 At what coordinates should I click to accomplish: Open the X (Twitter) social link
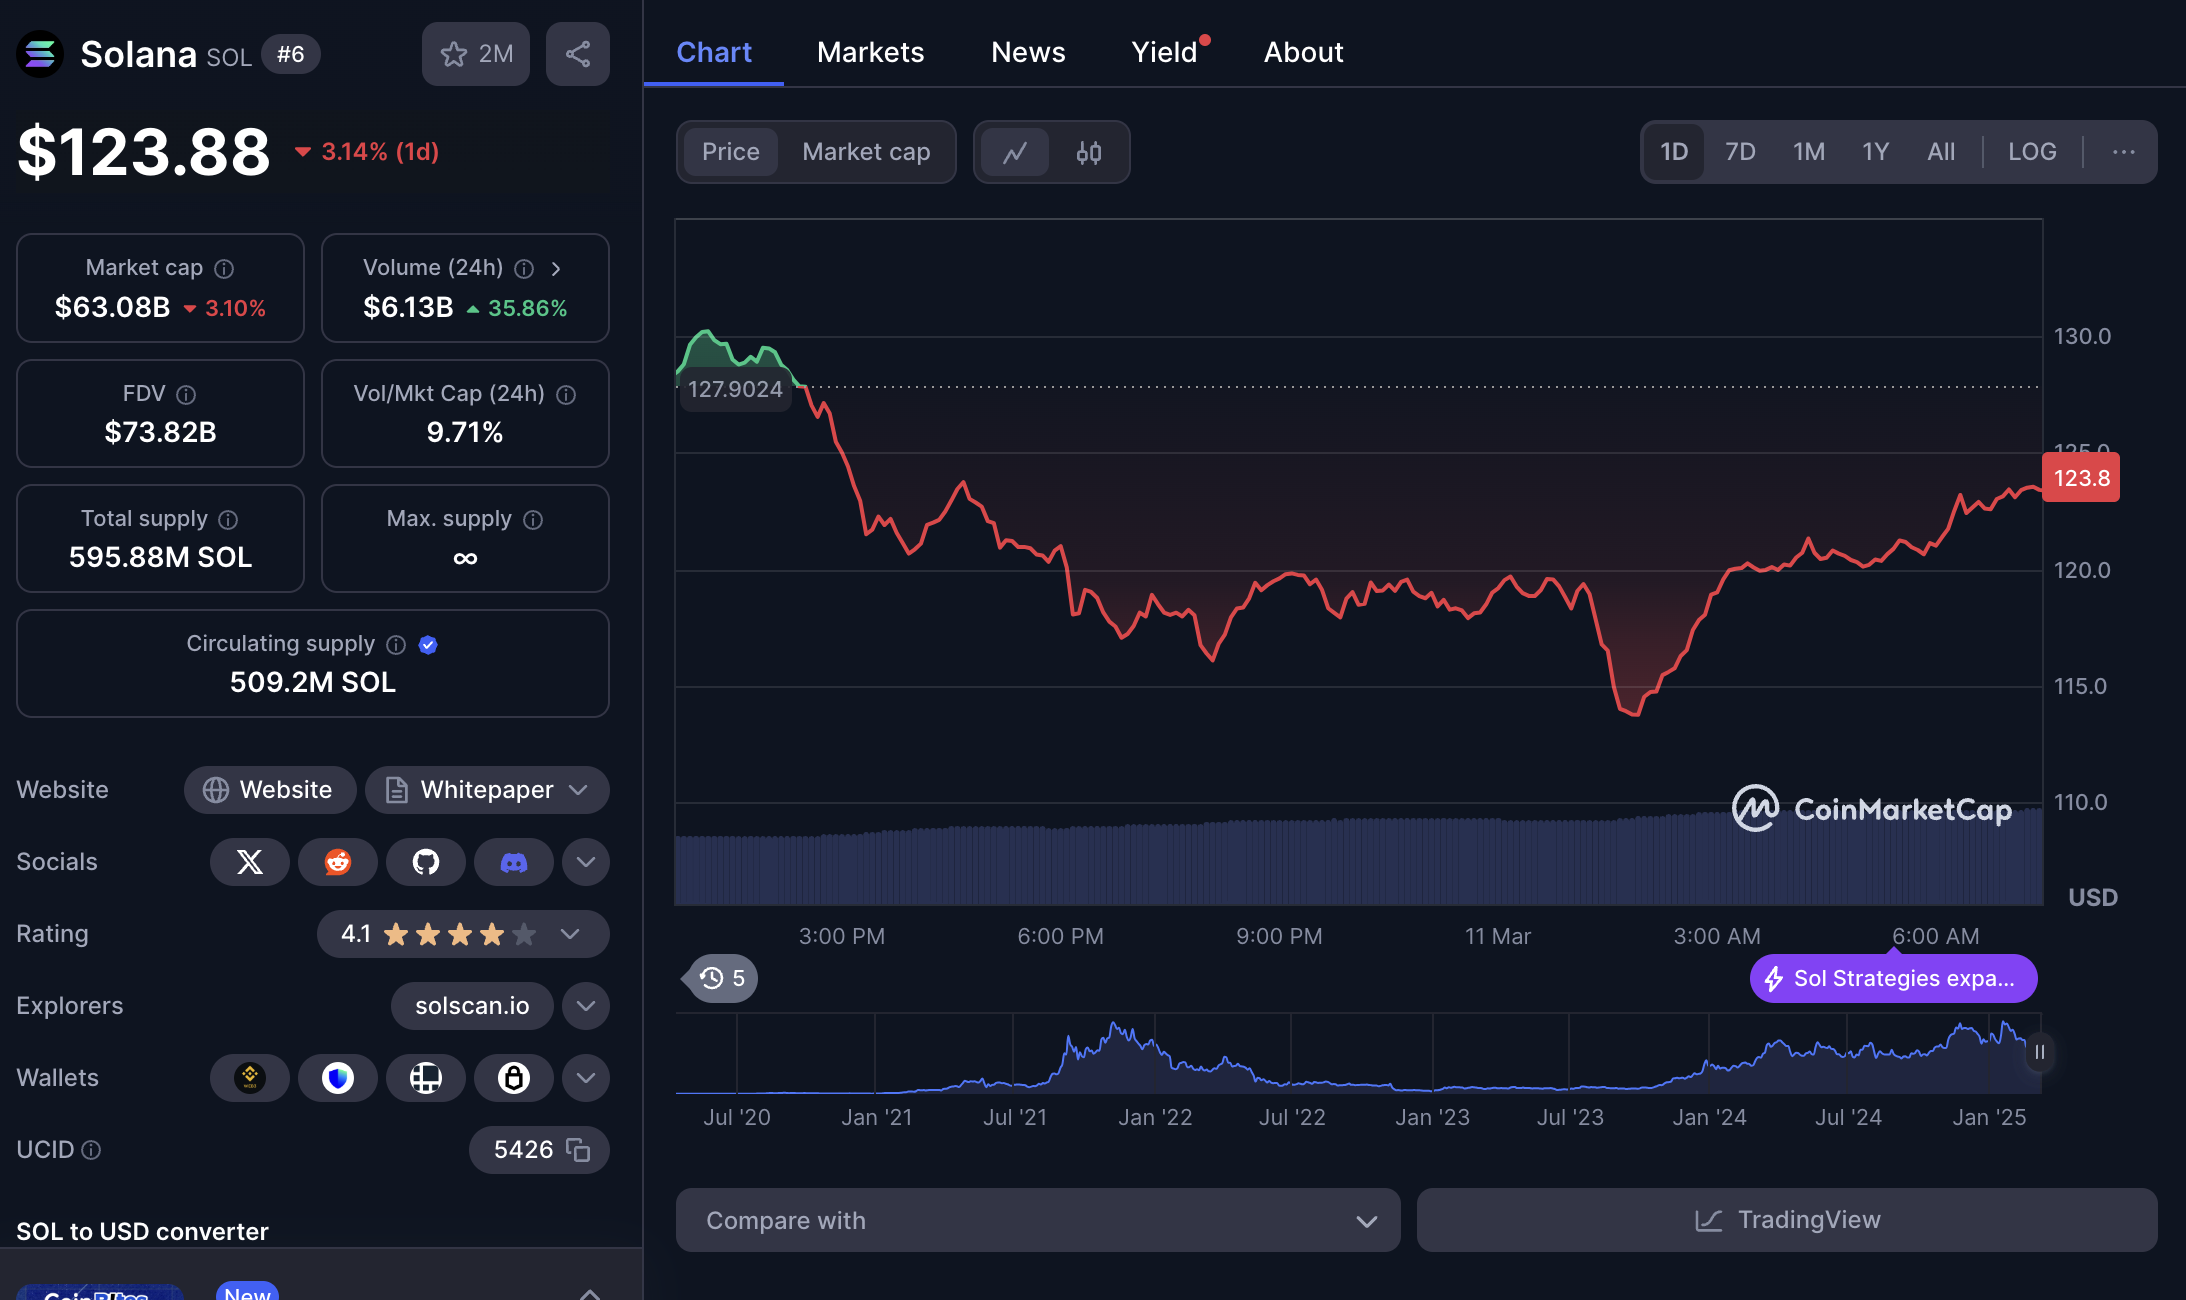250,862
